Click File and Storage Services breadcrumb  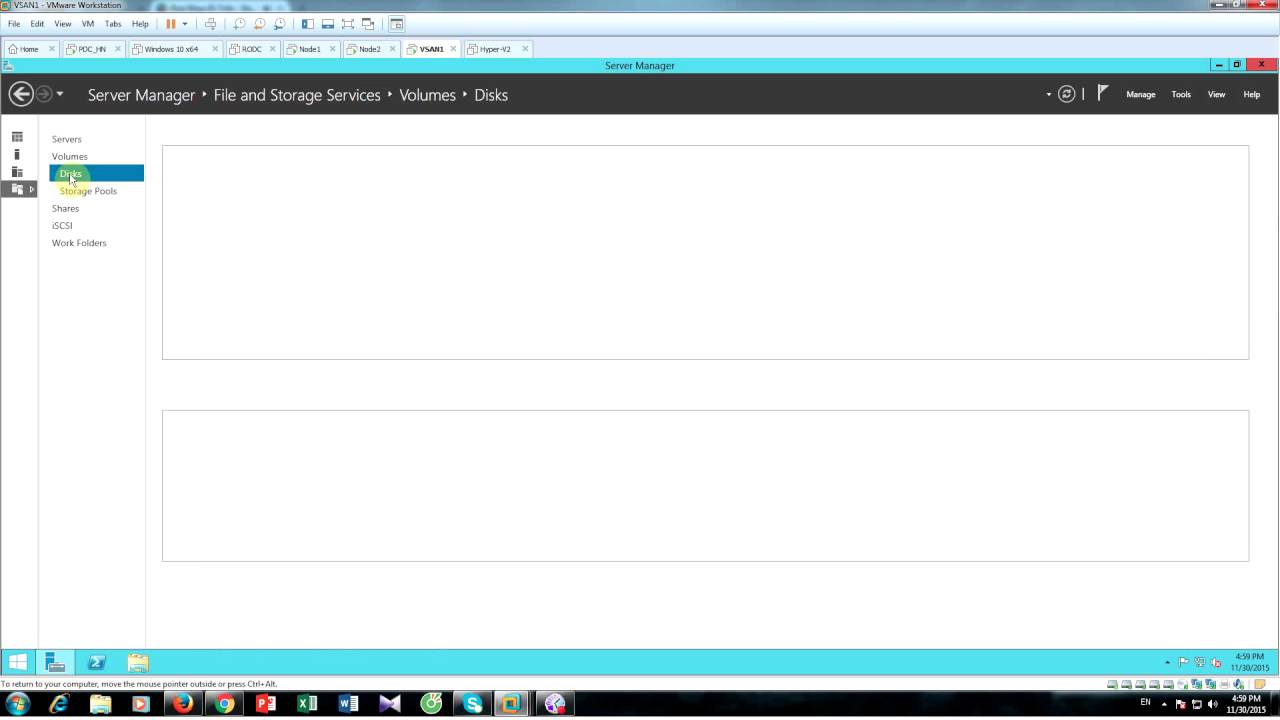point(297,95)
